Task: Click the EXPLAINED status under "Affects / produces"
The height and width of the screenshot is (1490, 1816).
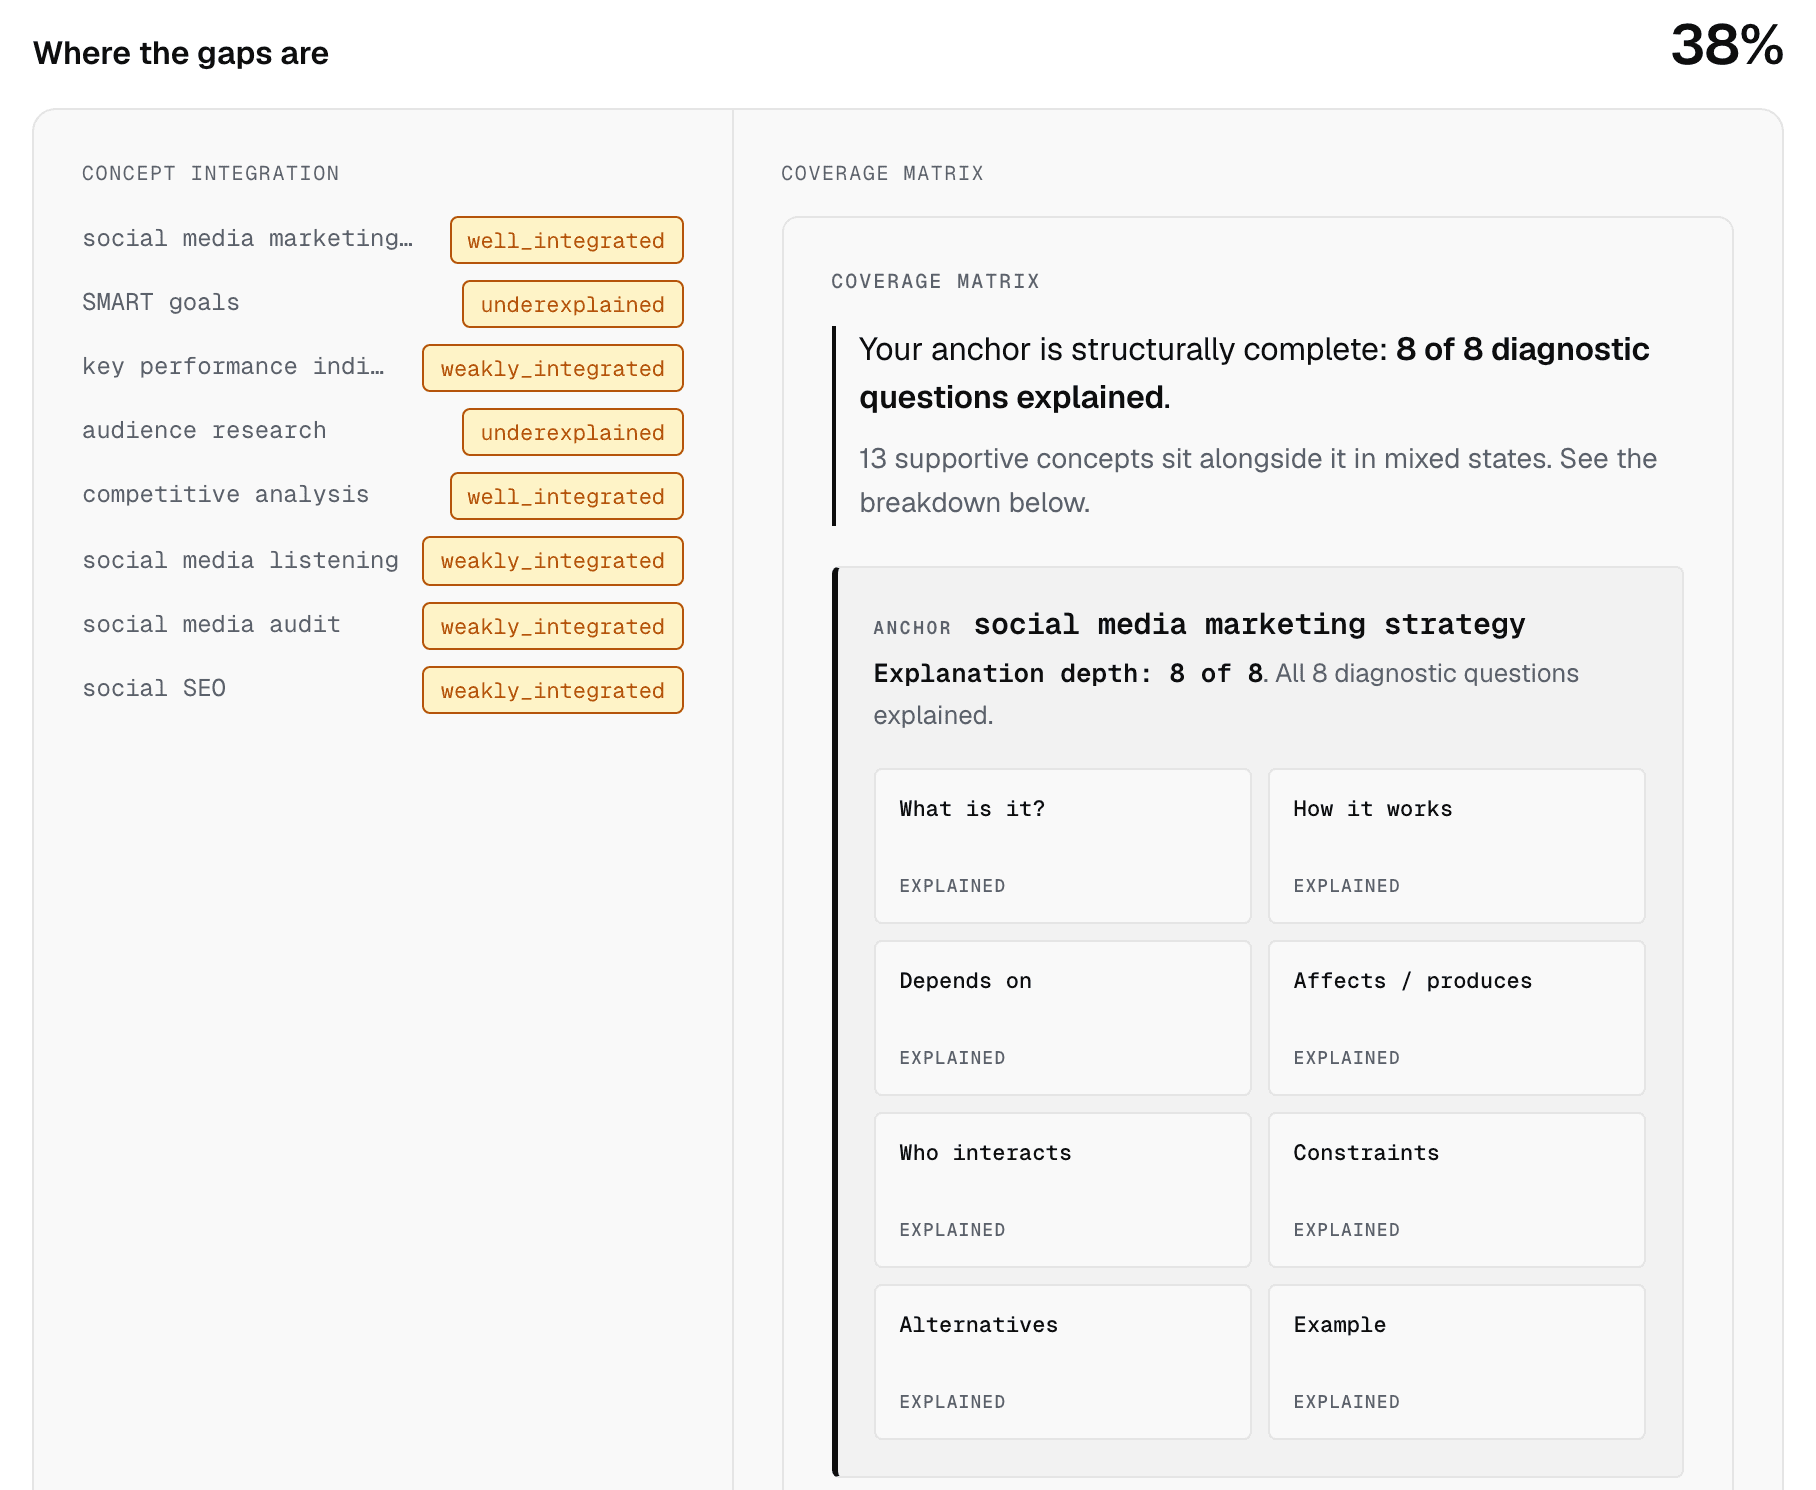Action: pyautogui.click(x=1346, y=1058)
